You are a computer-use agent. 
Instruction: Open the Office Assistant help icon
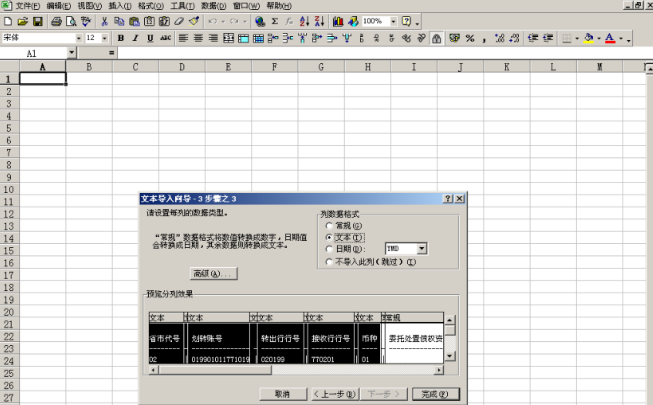click(x=406, y=21)
